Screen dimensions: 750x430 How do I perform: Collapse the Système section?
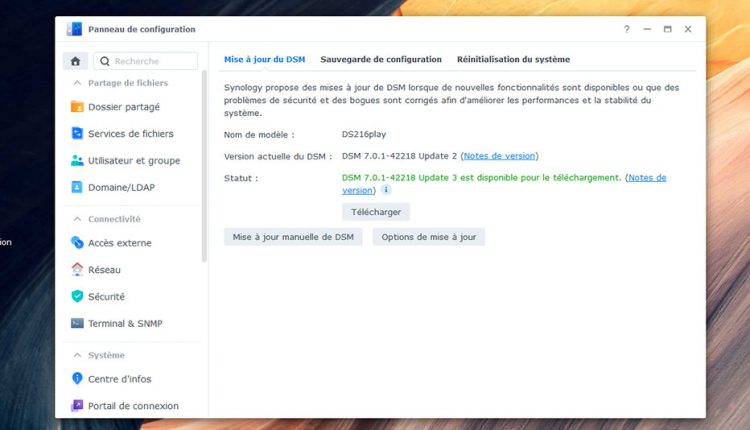pos(77,355)
